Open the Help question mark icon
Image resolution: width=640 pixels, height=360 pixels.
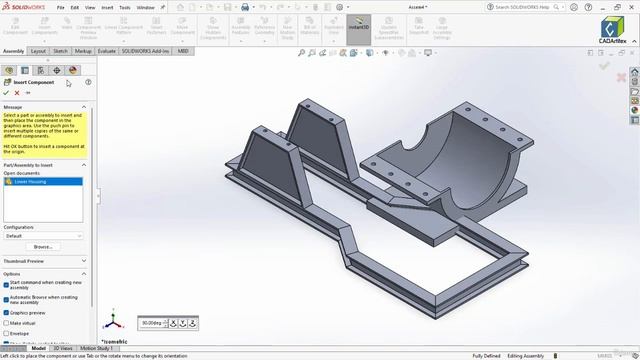[588, 7]
